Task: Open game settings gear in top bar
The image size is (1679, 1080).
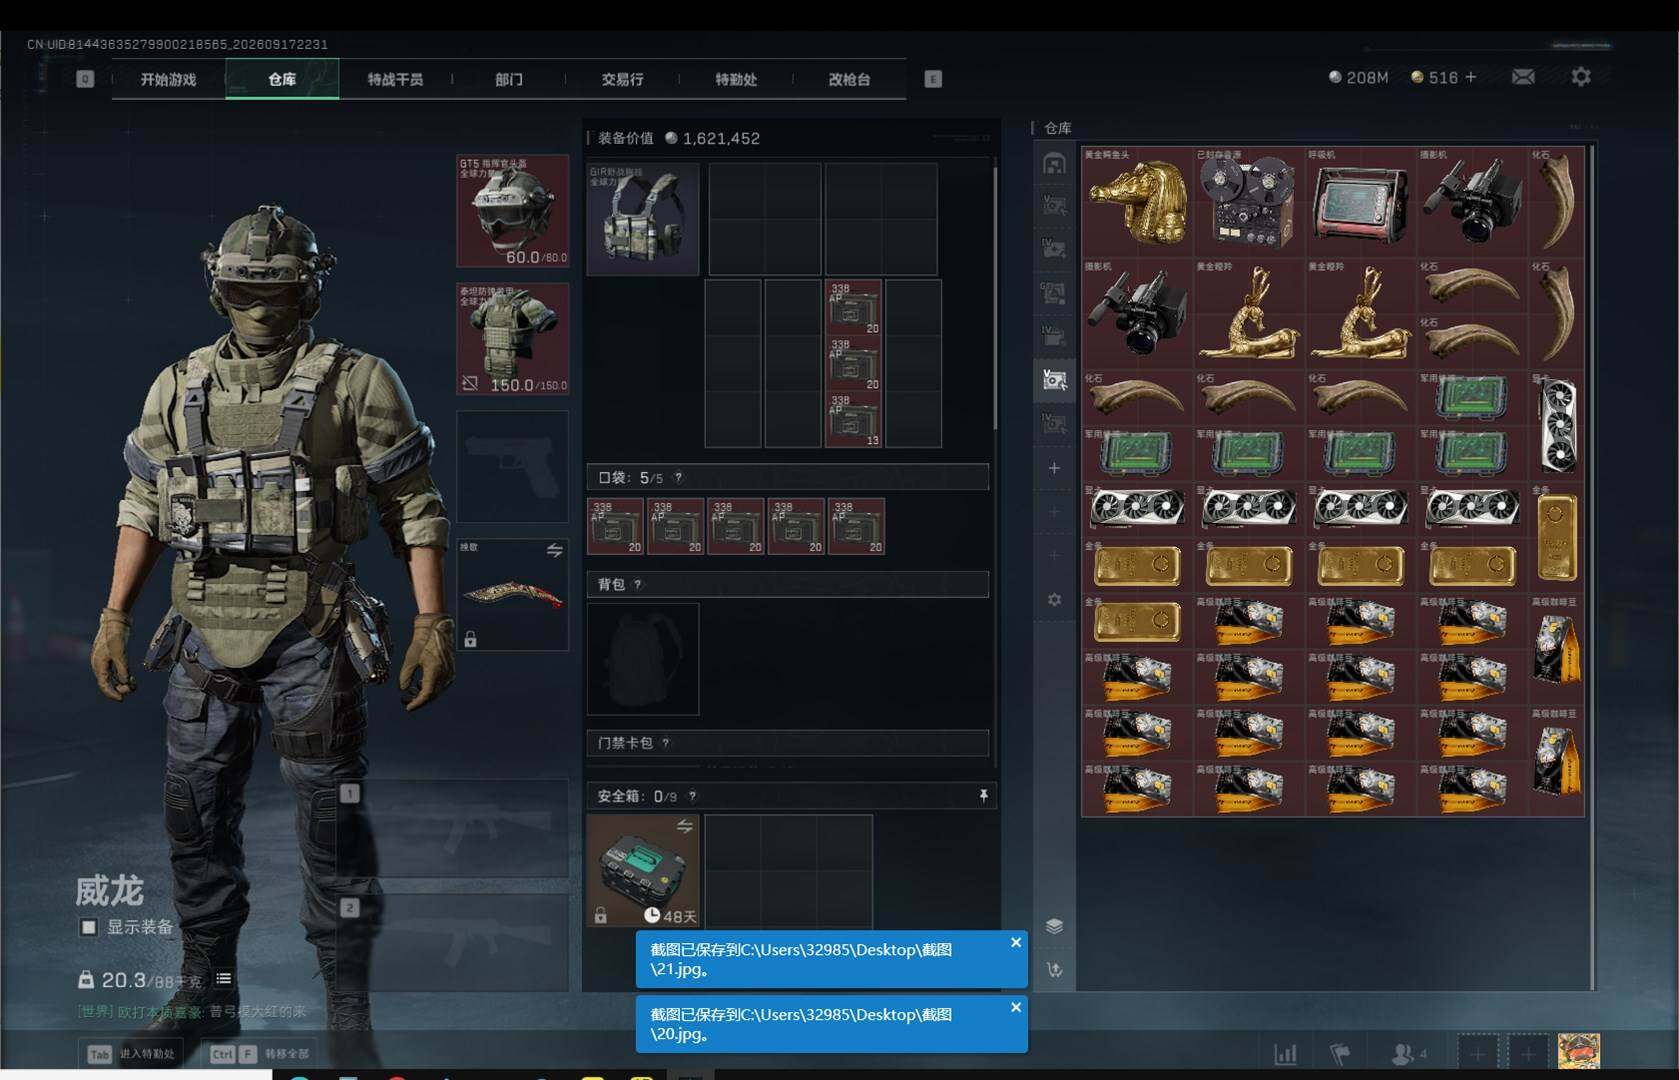Action: [1581, 77]
